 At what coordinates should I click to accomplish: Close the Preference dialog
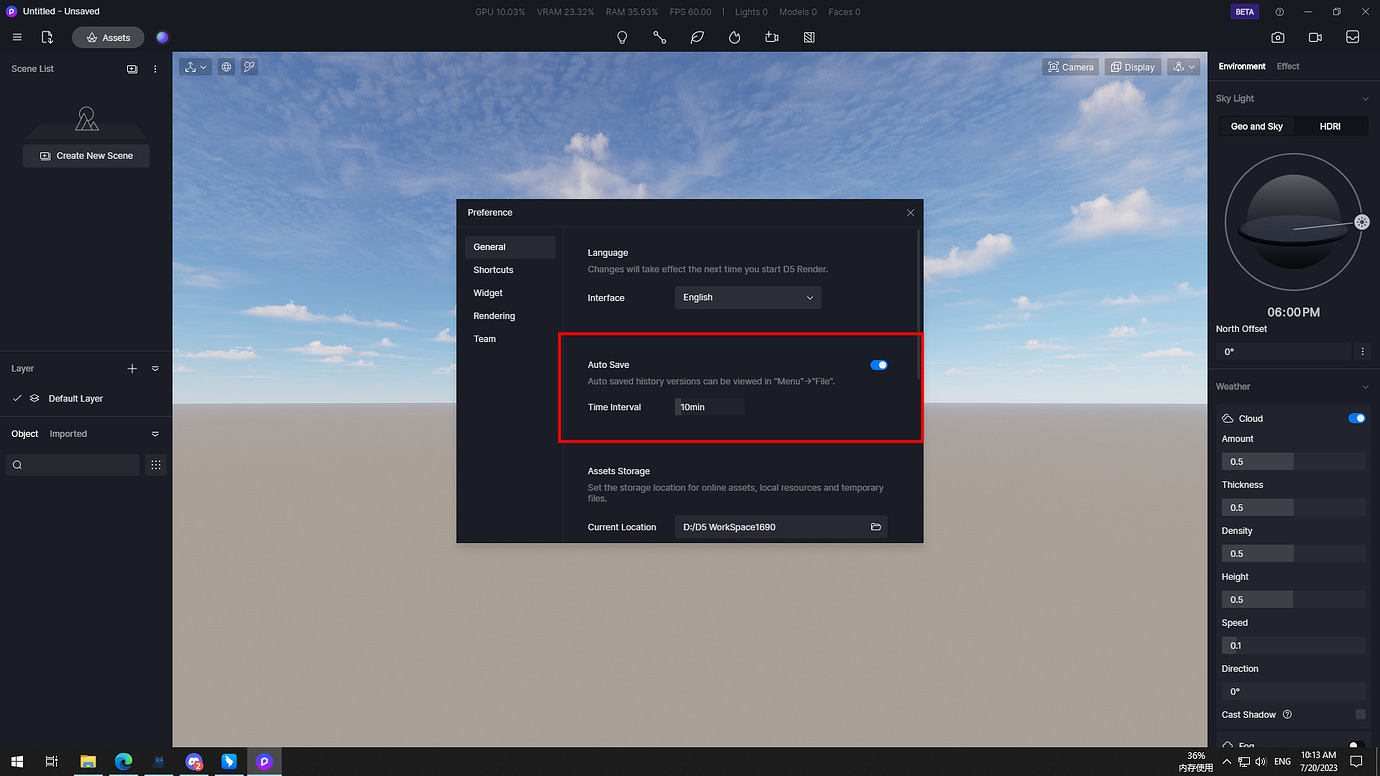click(910, 213)
